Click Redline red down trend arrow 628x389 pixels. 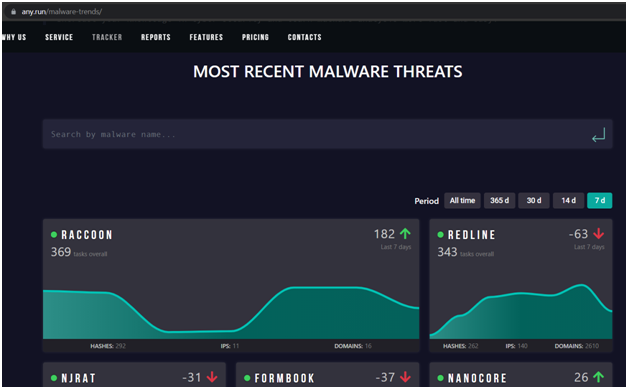(599, 234)
